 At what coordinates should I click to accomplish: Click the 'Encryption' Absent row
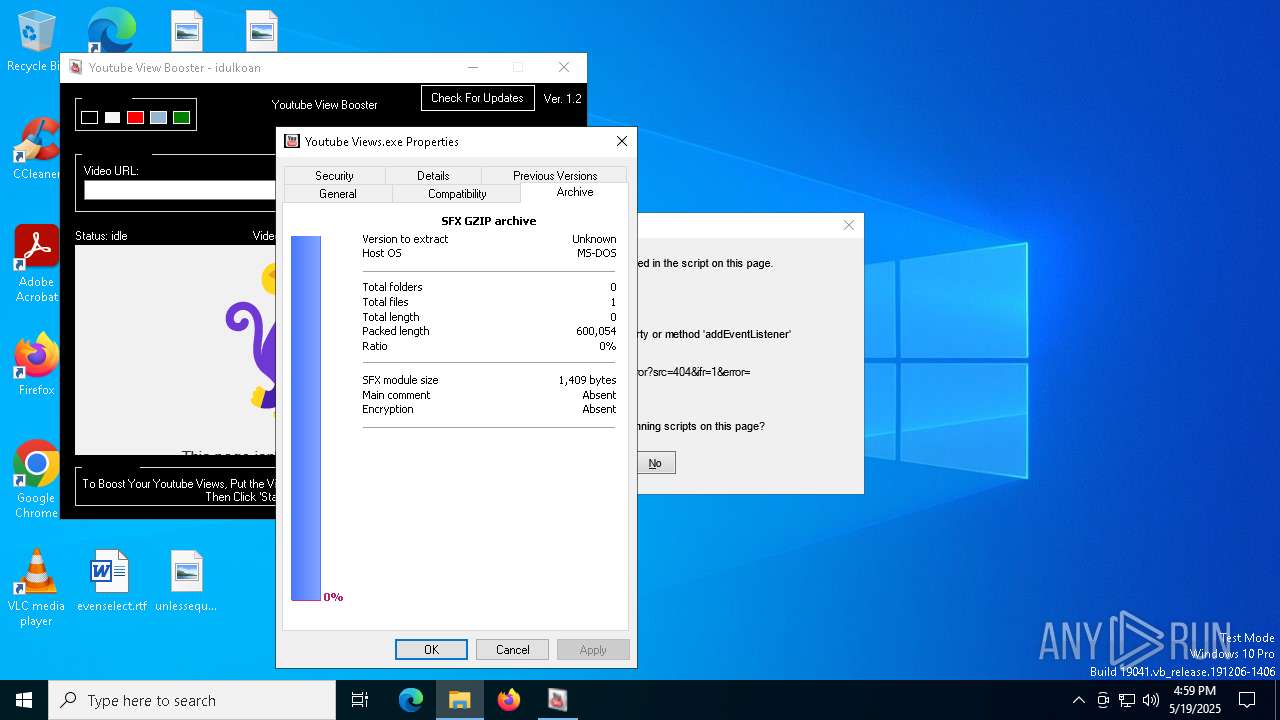click(489, 409)
